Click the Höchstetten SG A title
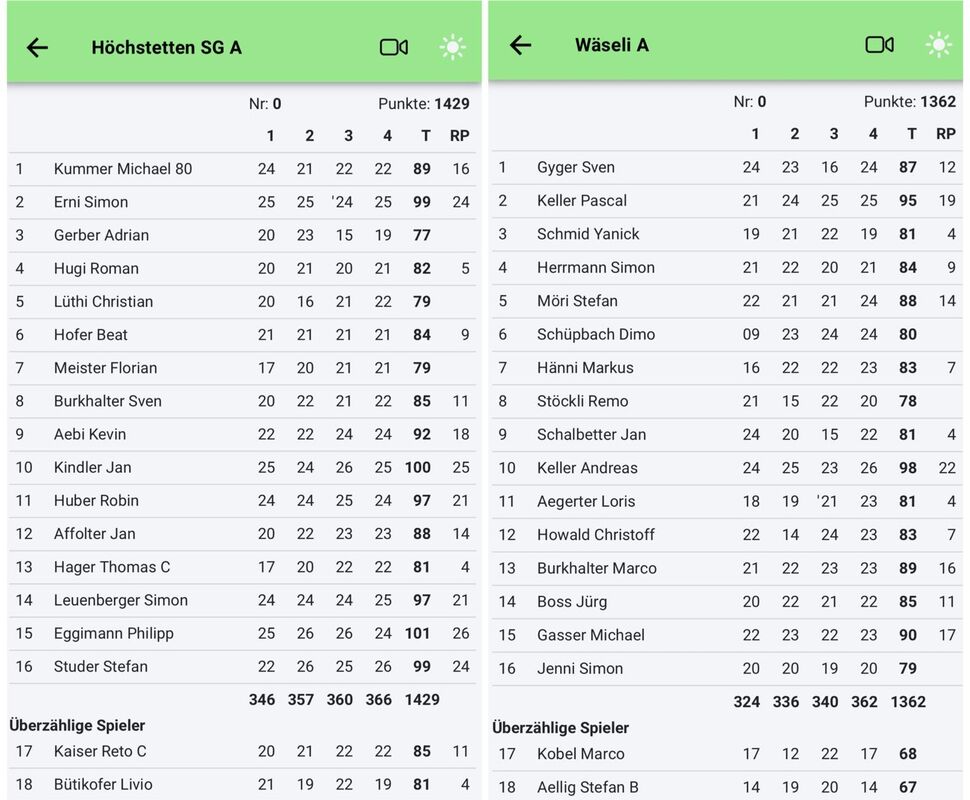Screen dimensions: 970x800 coord(166,47)
